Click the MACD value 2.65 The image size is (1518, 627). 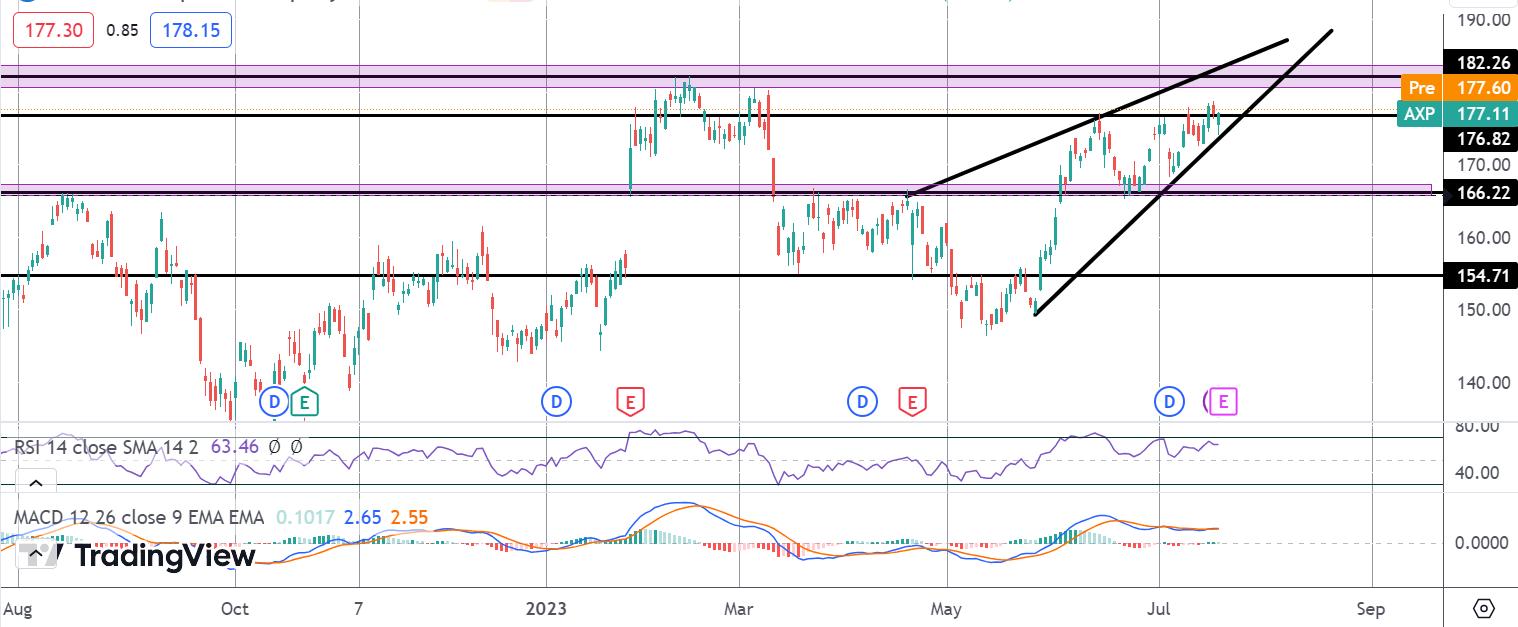(x=361, y=517)
